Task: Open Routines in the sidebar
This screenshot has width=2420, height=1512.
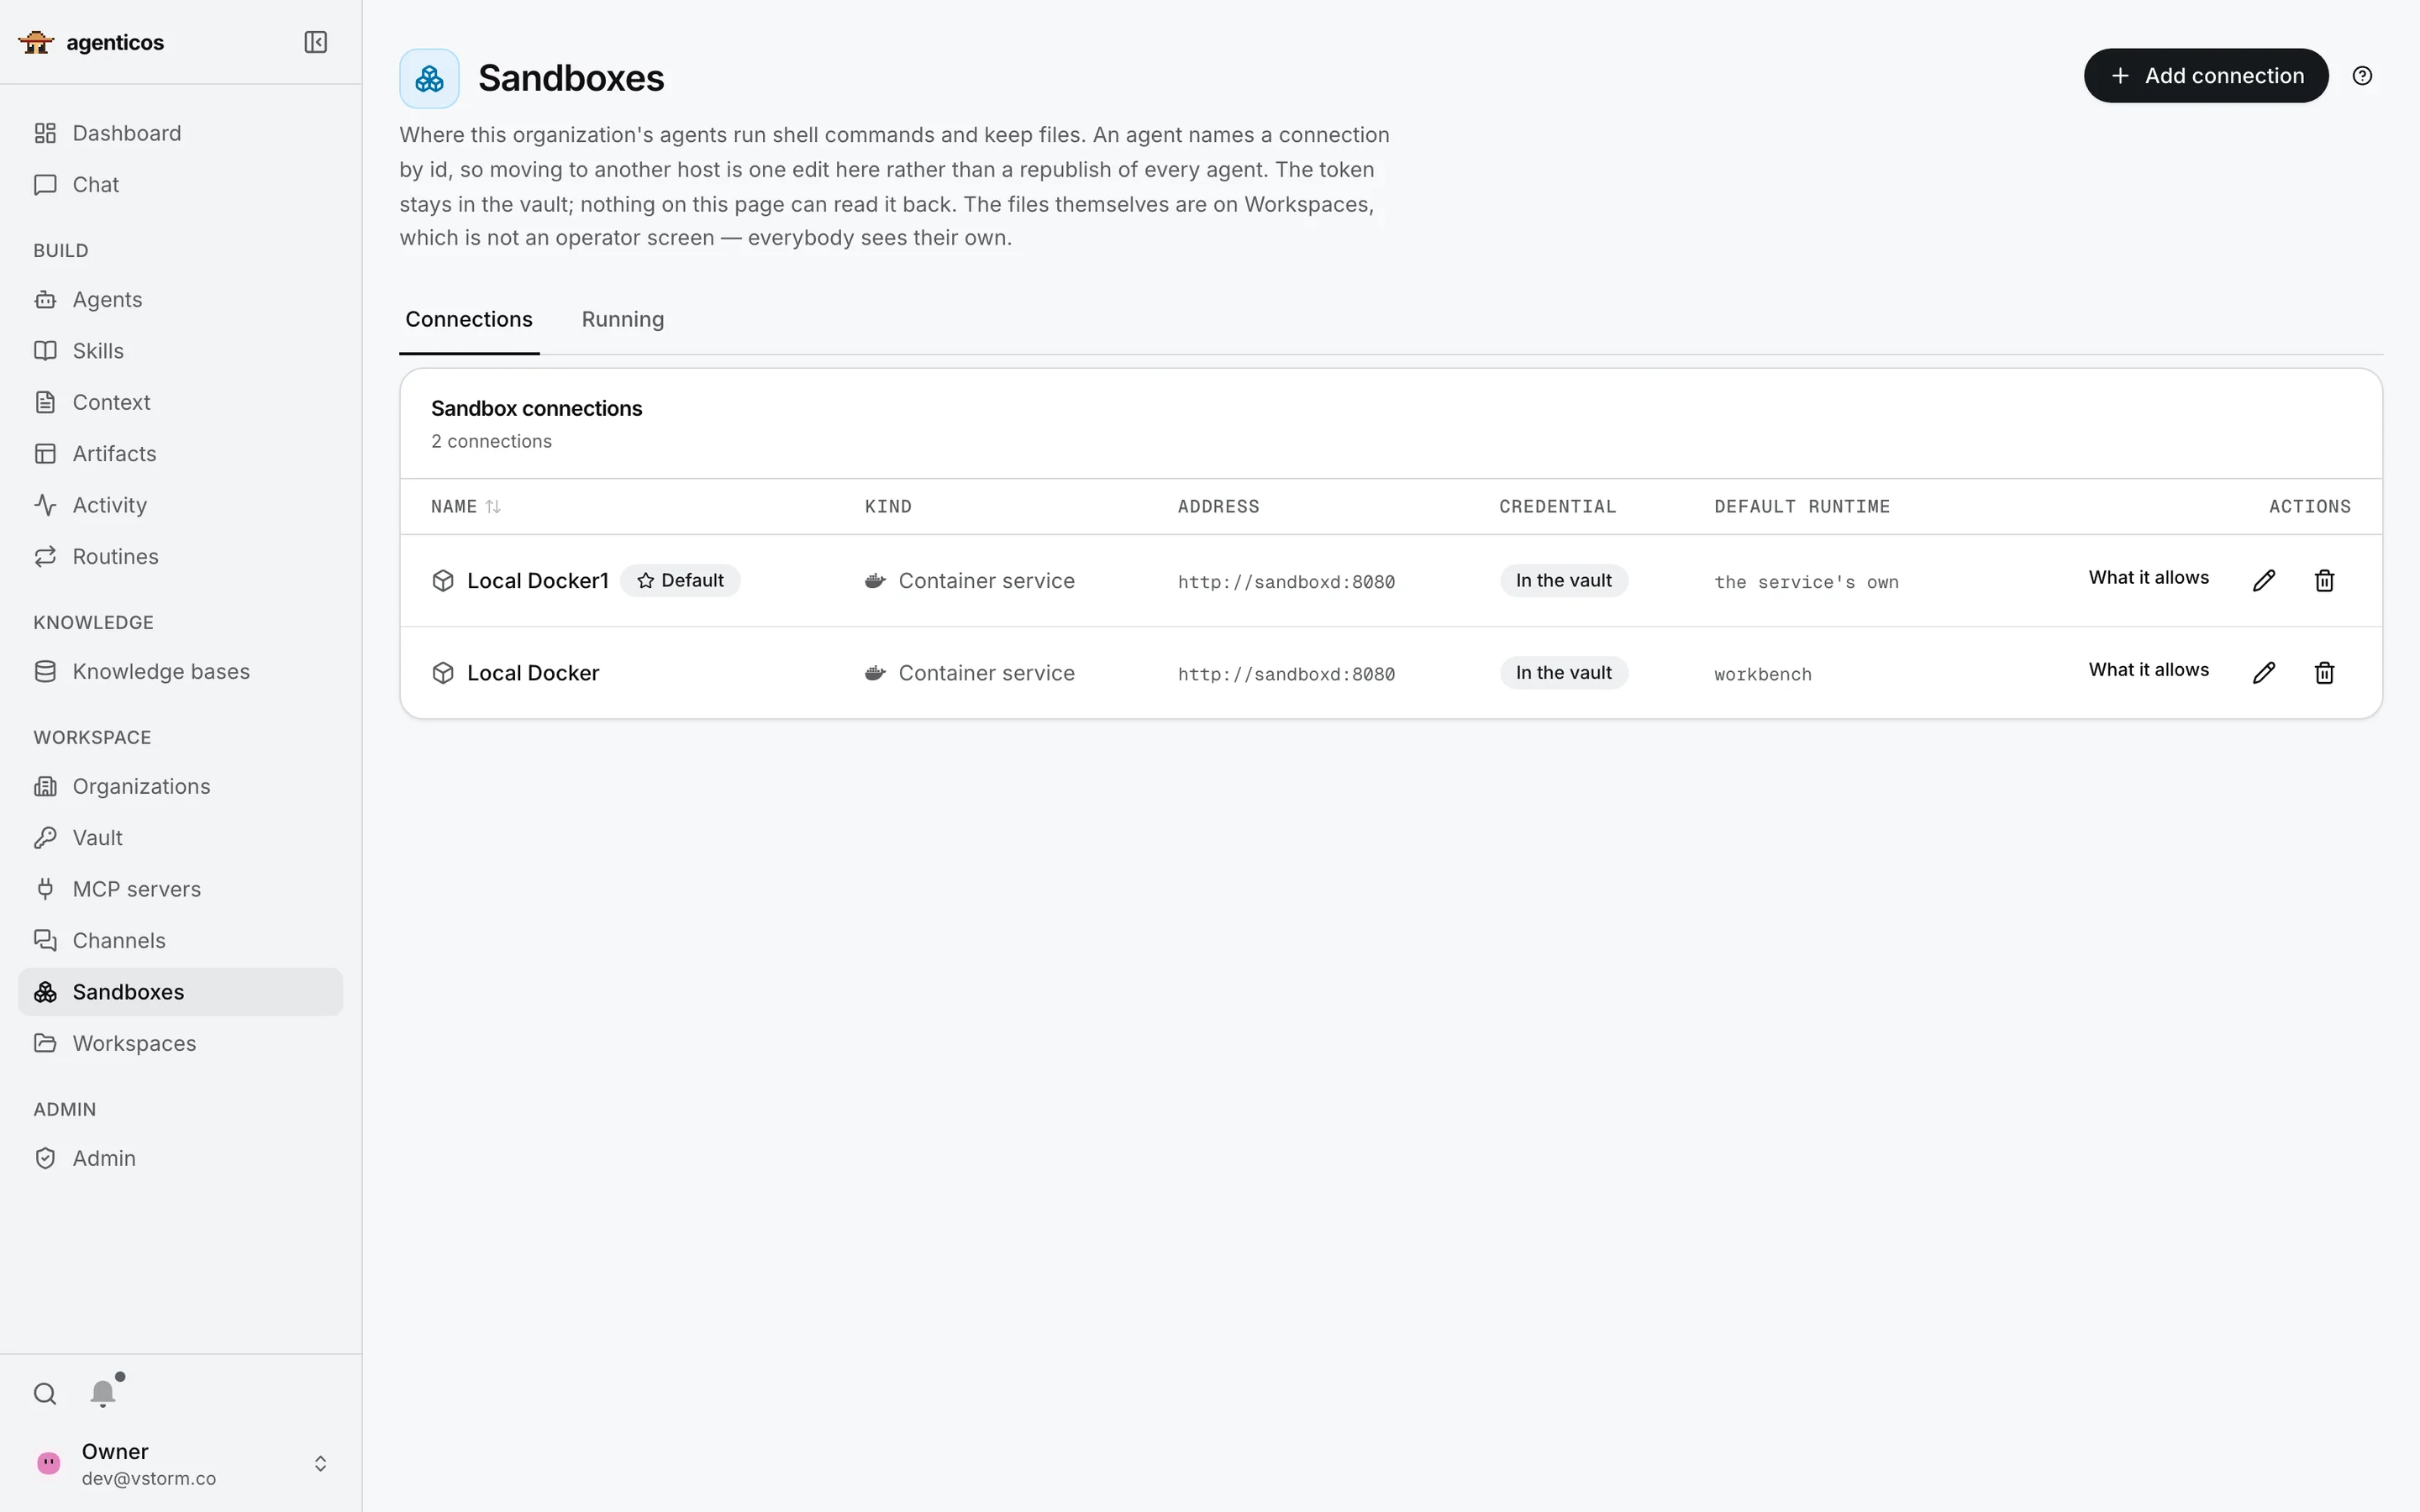Action: [180, 557]
